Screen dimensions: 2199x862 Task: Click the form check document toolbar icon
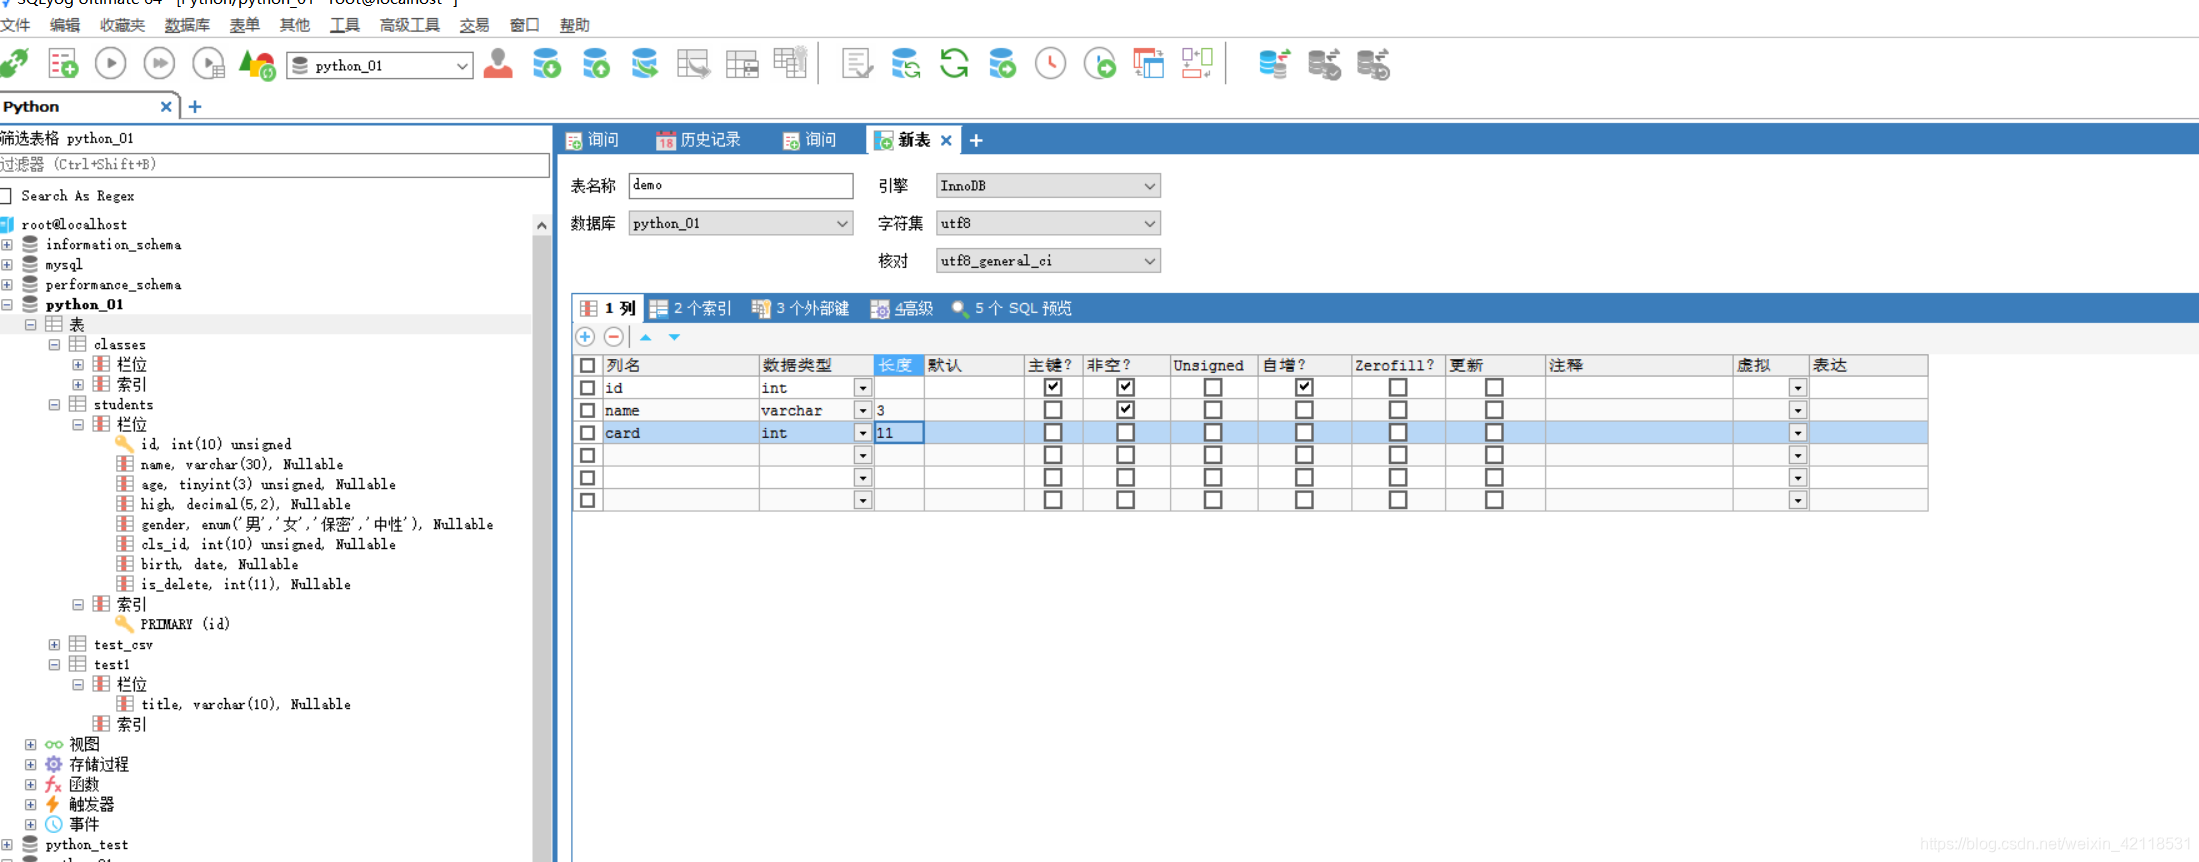tap(857, 64)
